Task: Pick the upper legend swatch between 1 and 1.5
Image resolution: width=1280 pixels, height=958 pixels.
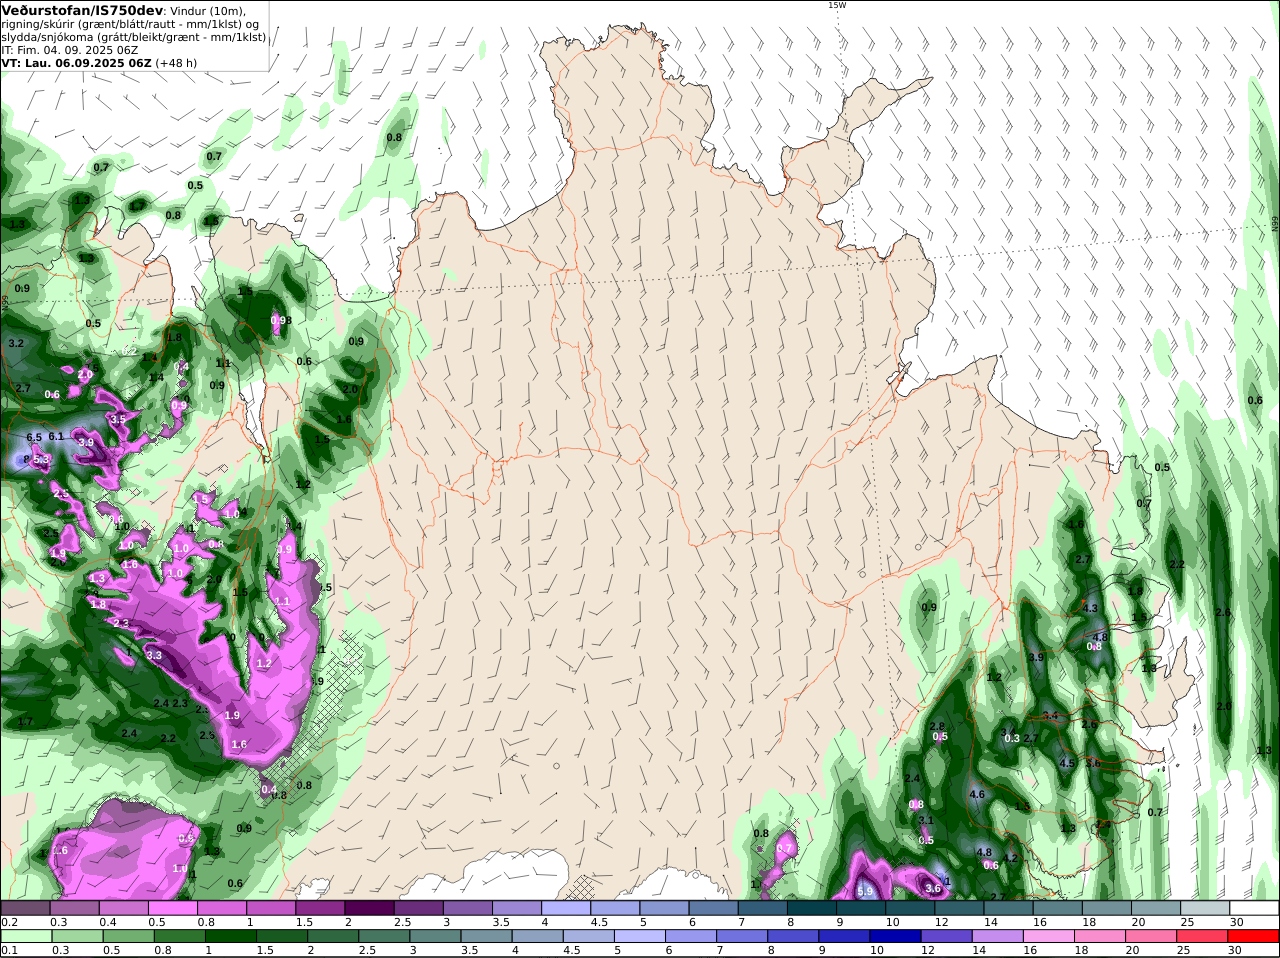Action: (x=271, y=908)
